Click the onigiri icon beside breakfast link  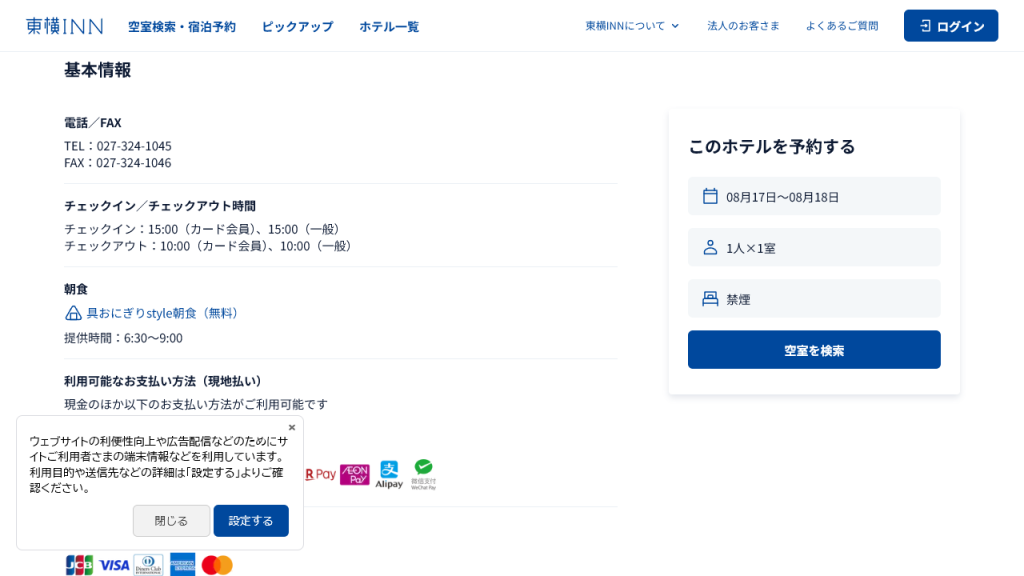[73, 313]
